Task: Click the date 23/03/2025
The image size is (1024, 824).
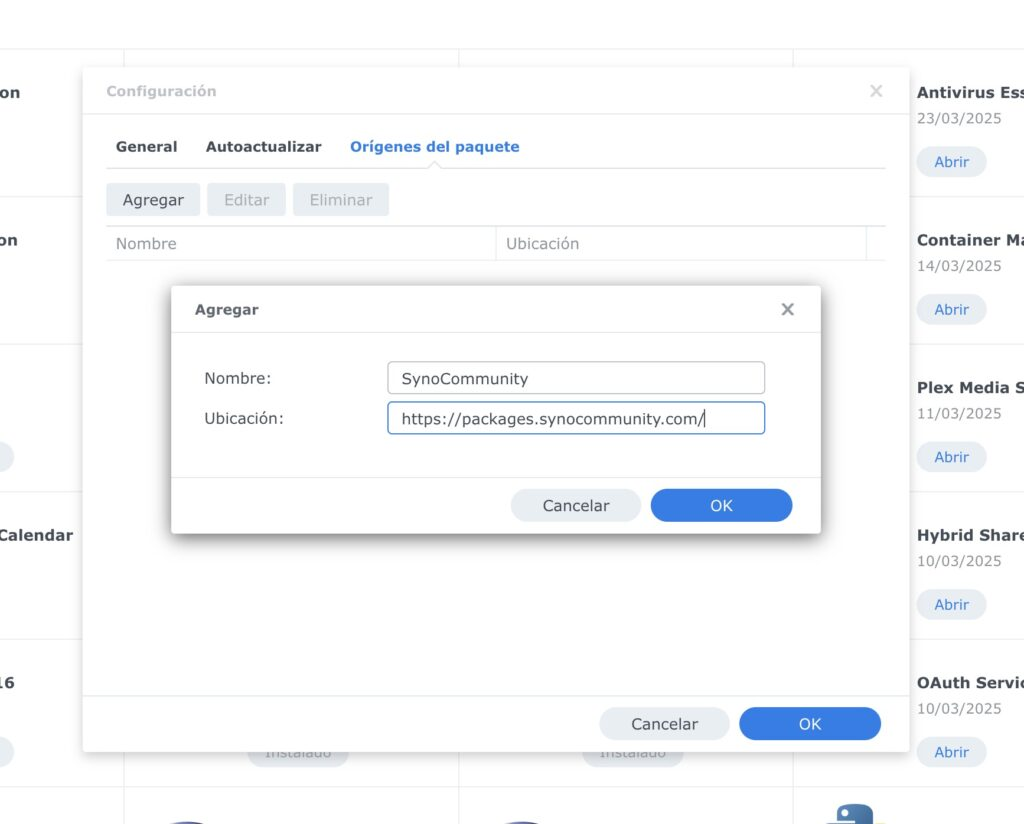Action: [959, 118]
